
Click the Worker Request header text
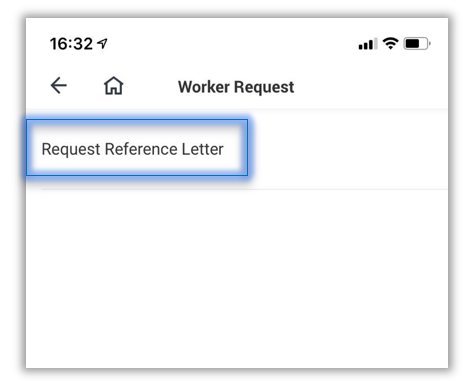point(236,87)
